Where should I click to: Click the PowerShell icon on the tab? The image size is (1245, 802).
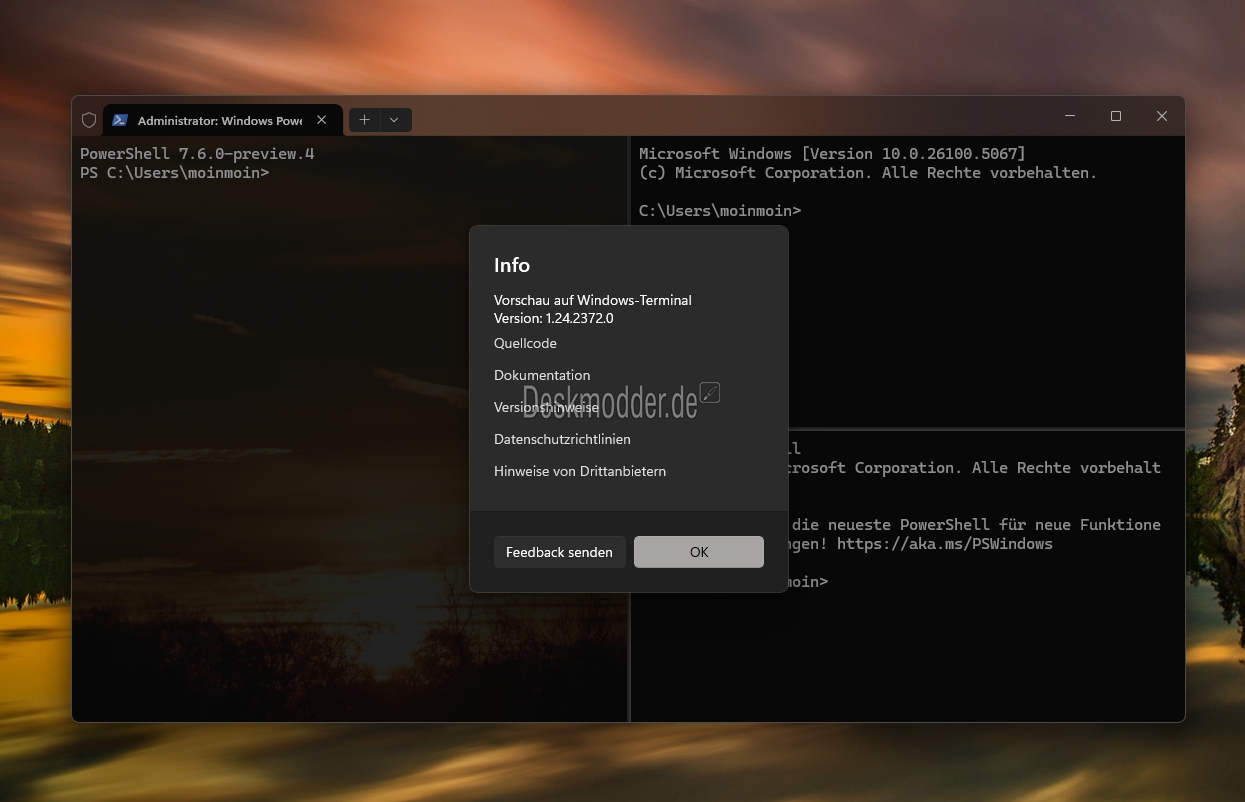click(x=120, y=120)
